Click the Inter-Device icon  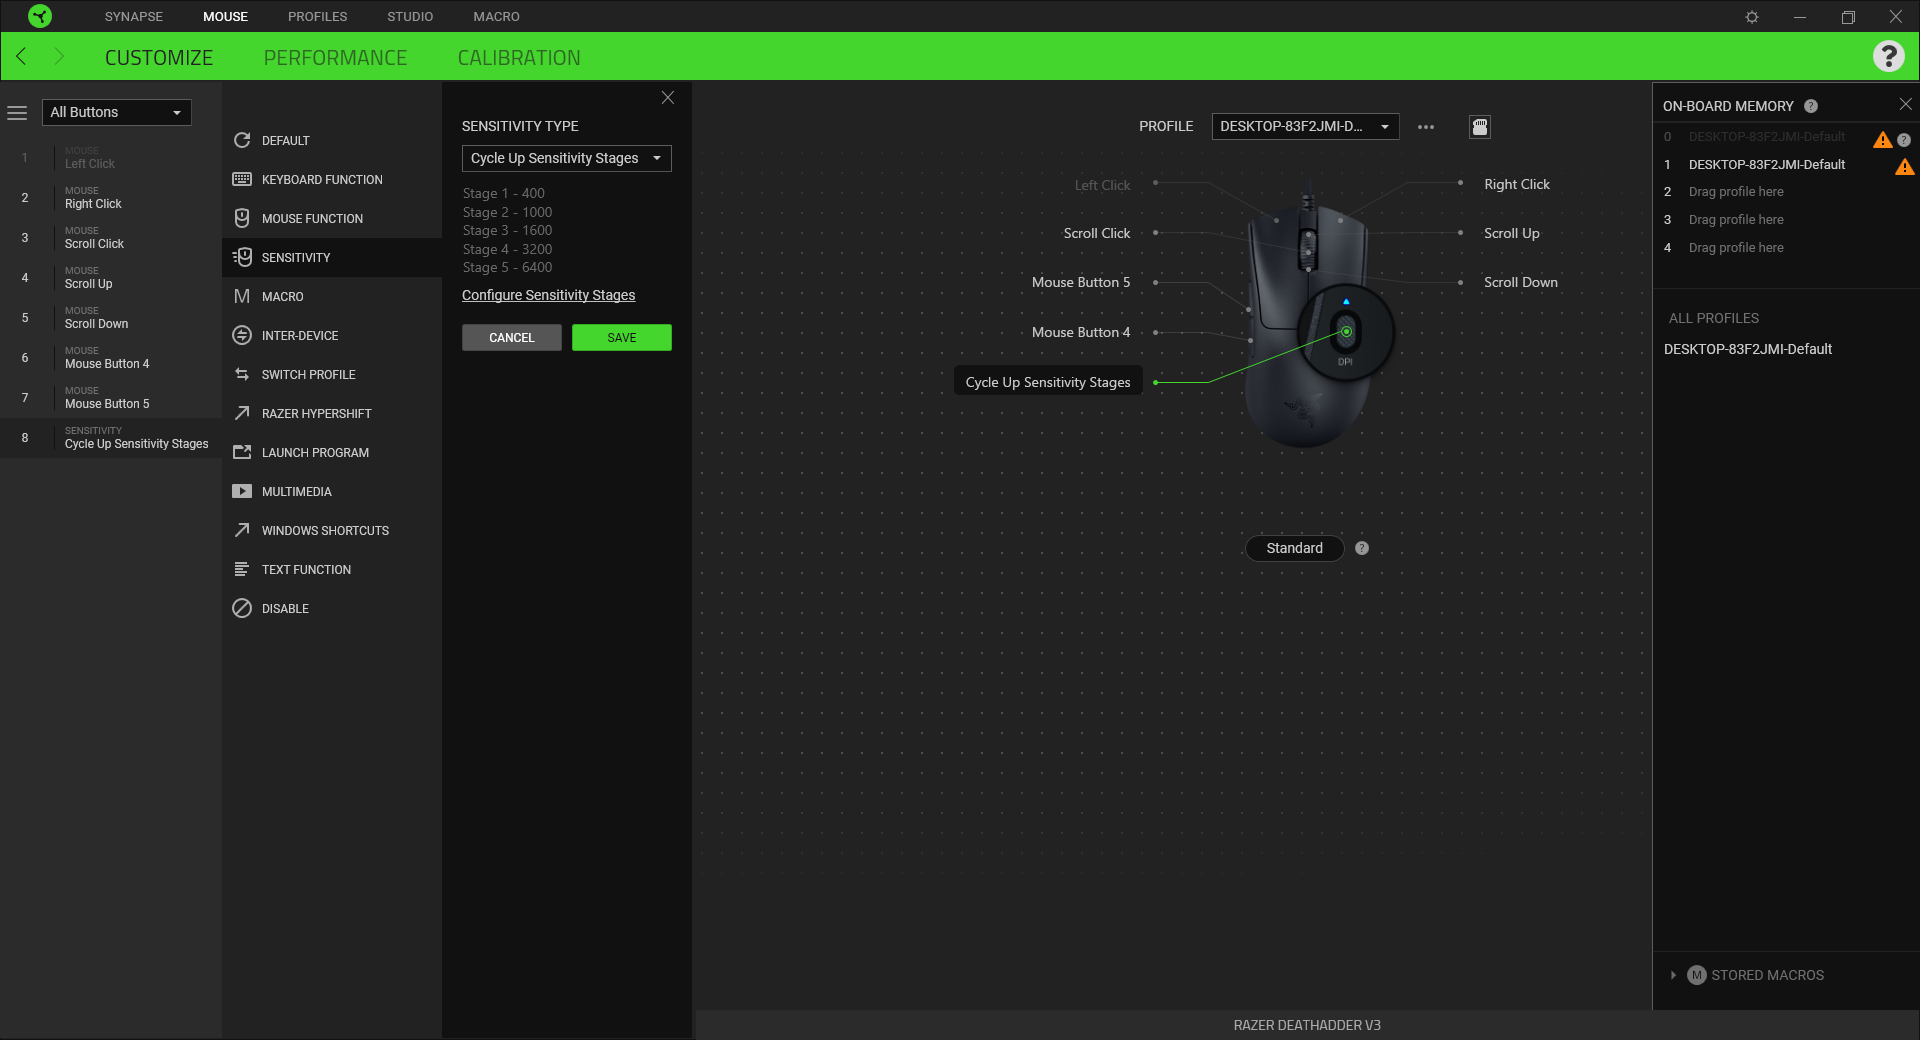(x=242, y=335)
